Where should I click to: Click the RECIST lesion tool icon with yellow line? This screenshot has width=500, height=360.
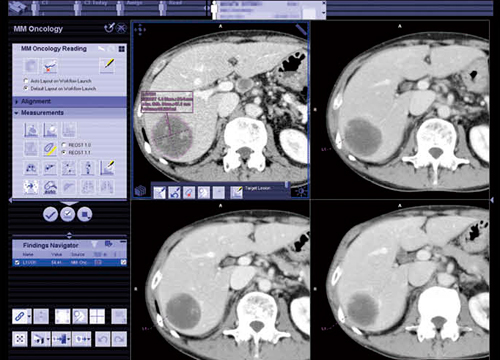tap(50, 149)
